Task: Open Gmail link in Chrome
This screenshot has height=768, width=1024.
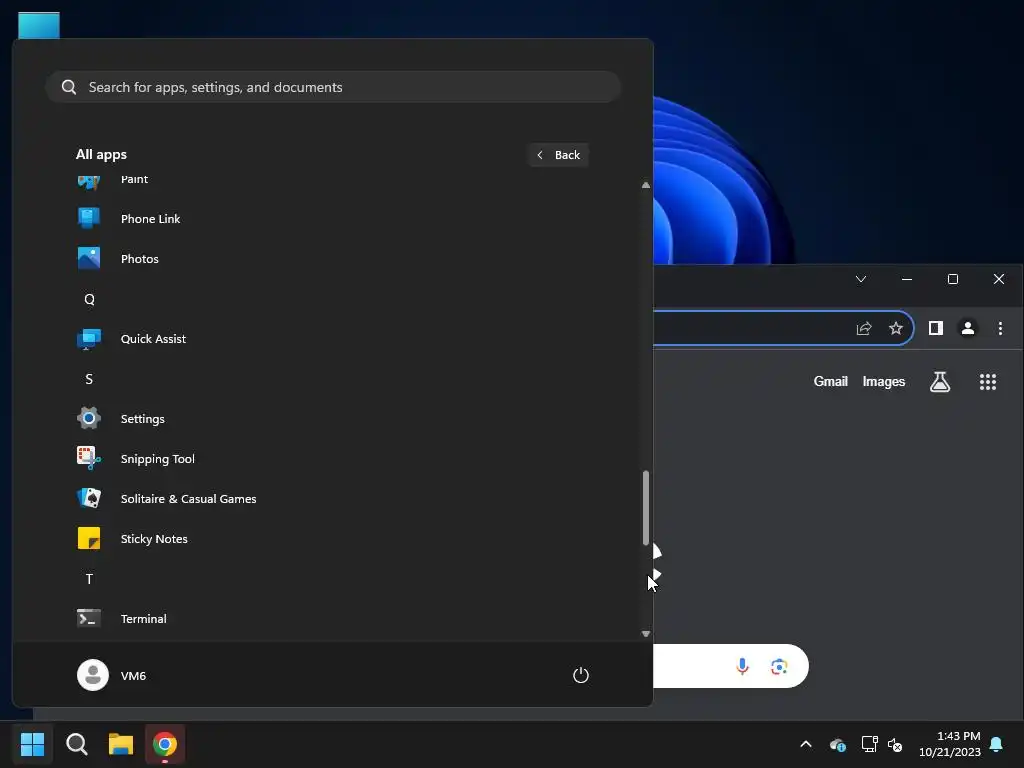Action: 830,381
